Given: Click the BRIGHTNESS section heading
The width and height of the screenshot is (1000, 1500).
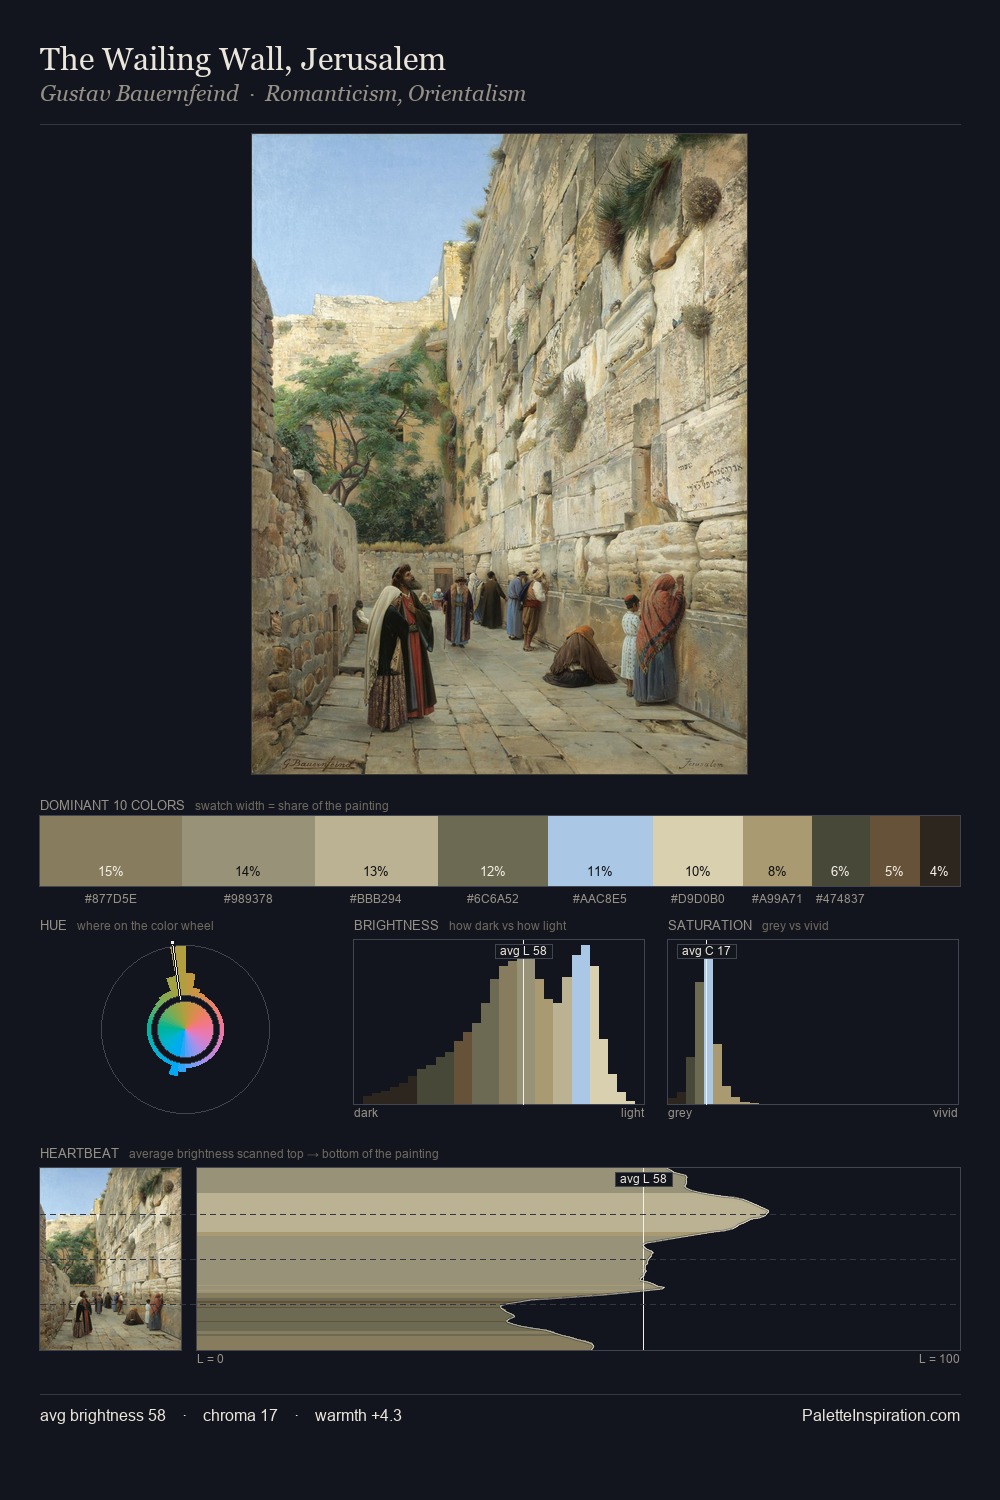Looking at the screenshot, I should click(396, 925).
